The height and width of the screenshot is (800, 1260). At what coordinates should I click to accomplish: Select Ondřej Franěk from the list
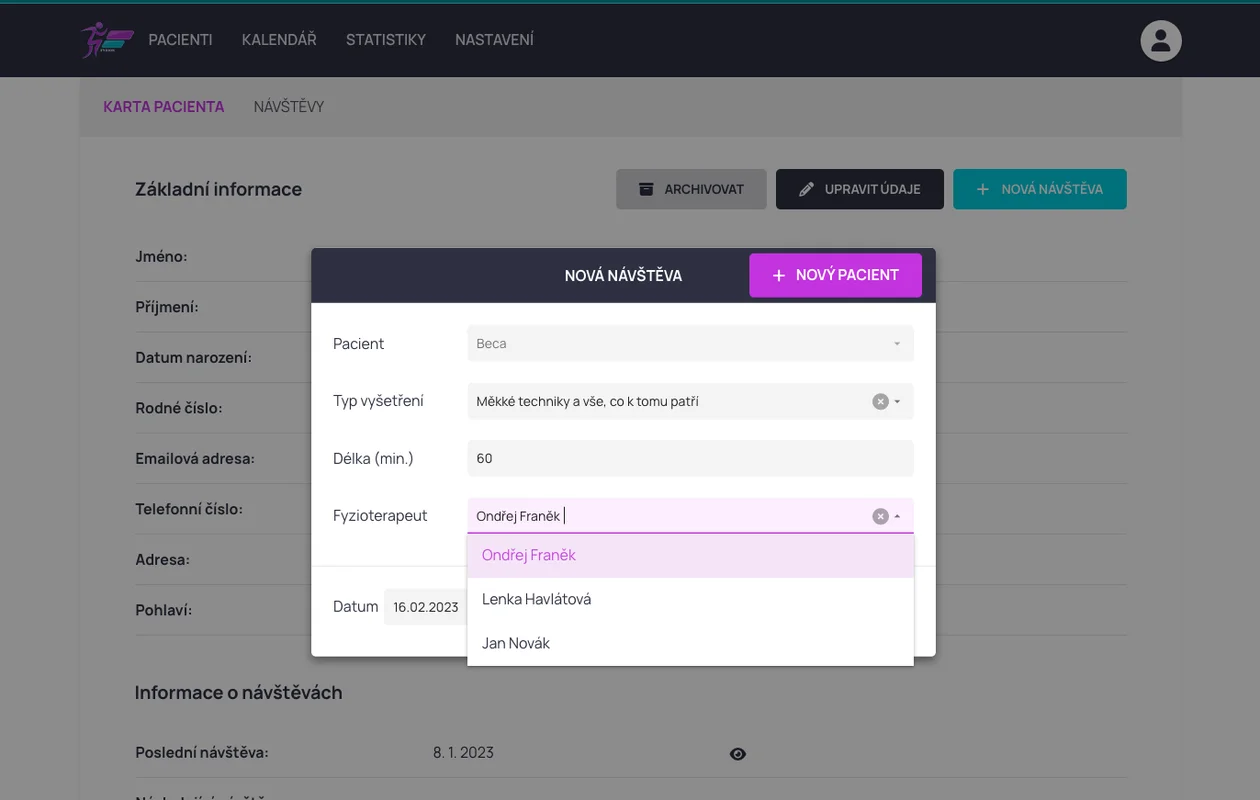529,555
